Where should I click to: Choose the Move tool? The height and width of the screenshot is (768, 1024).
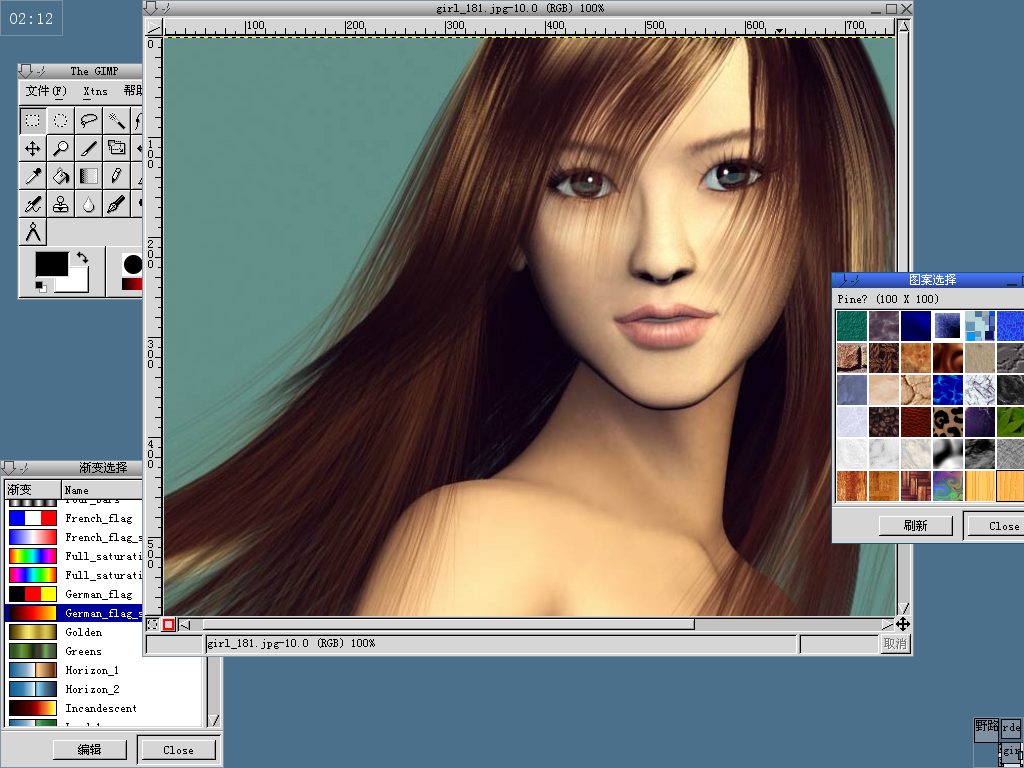click(33, 149)
